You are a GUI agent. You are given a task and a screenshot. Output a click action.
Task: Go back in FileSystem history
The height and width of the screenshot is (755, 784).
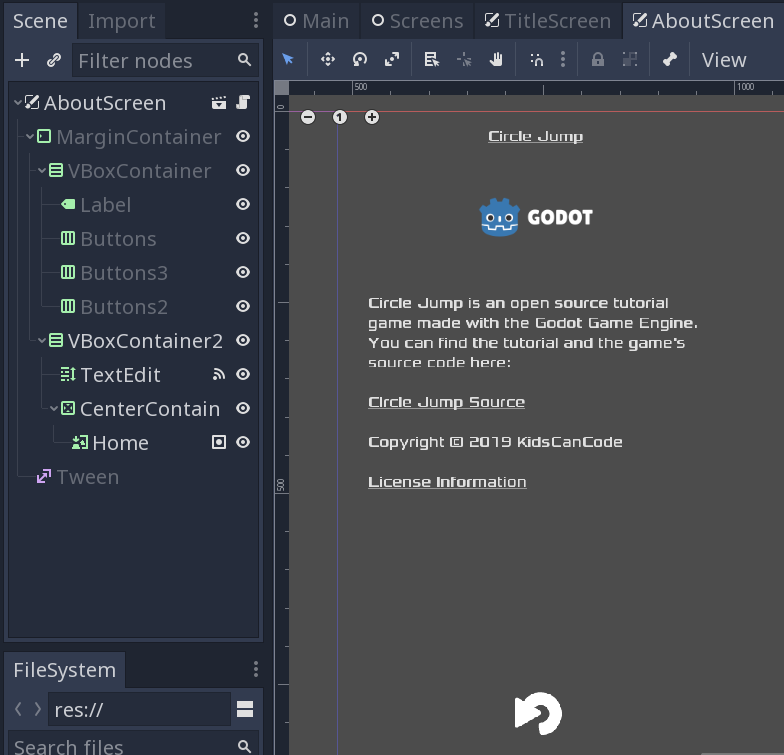(x=18, y=709)
